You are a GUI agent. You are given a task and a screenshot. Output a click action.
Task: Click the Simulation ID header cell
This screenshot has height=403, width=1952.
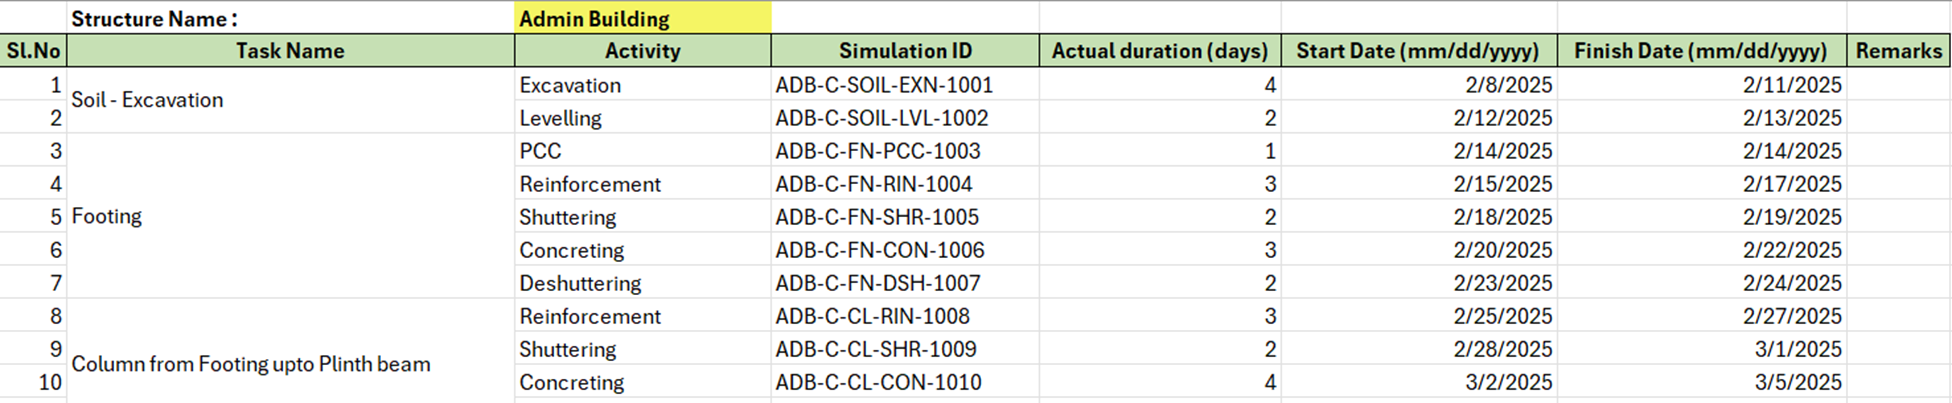(x=904, y=51)
